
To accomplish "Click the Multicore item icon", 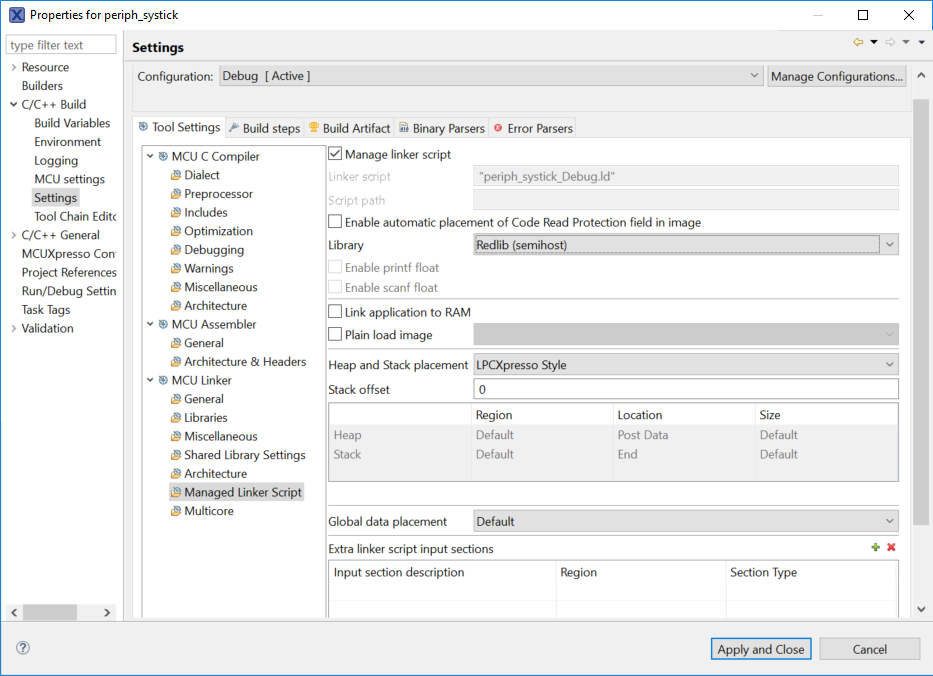I will [176, 511].
